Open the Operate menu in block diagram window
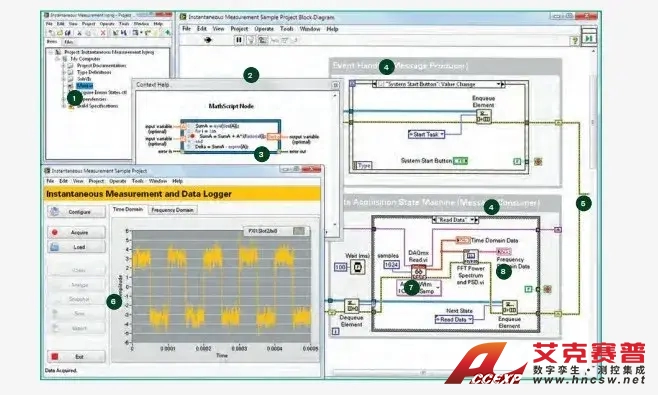Viewport: 658px width, 395px height. pyautogui.click(x=264, y=29)
